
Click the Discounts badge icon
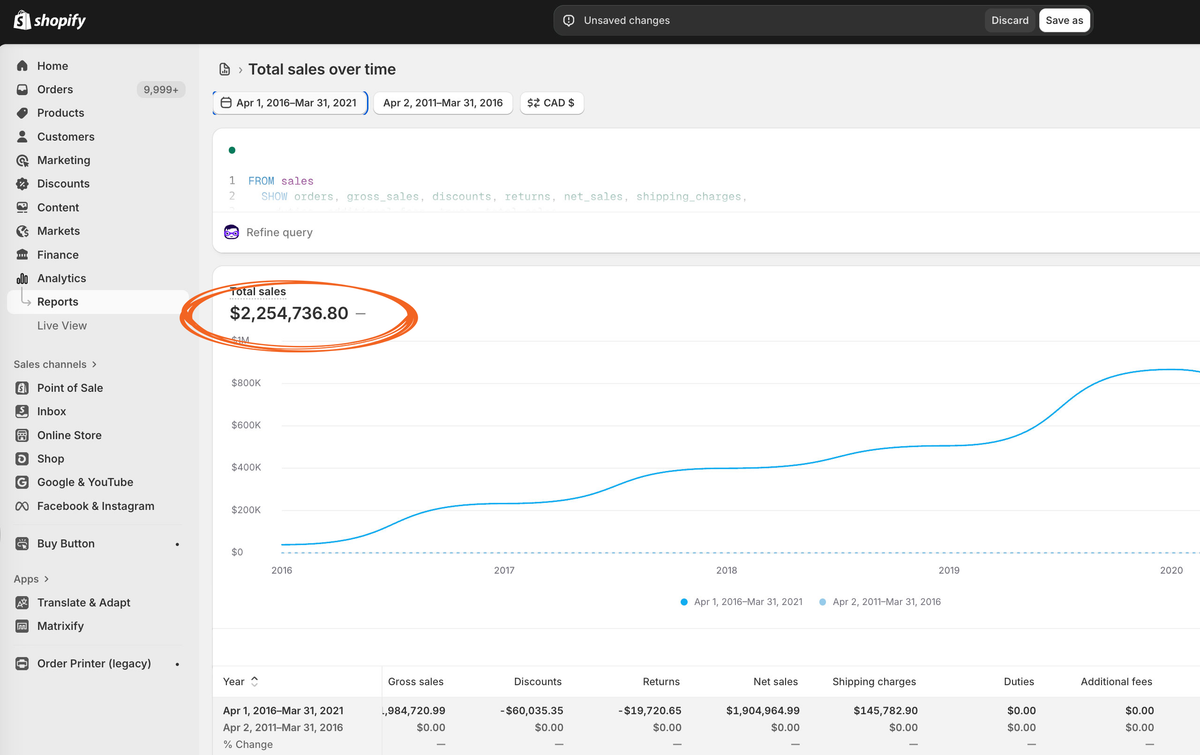[x=22, y=184]
